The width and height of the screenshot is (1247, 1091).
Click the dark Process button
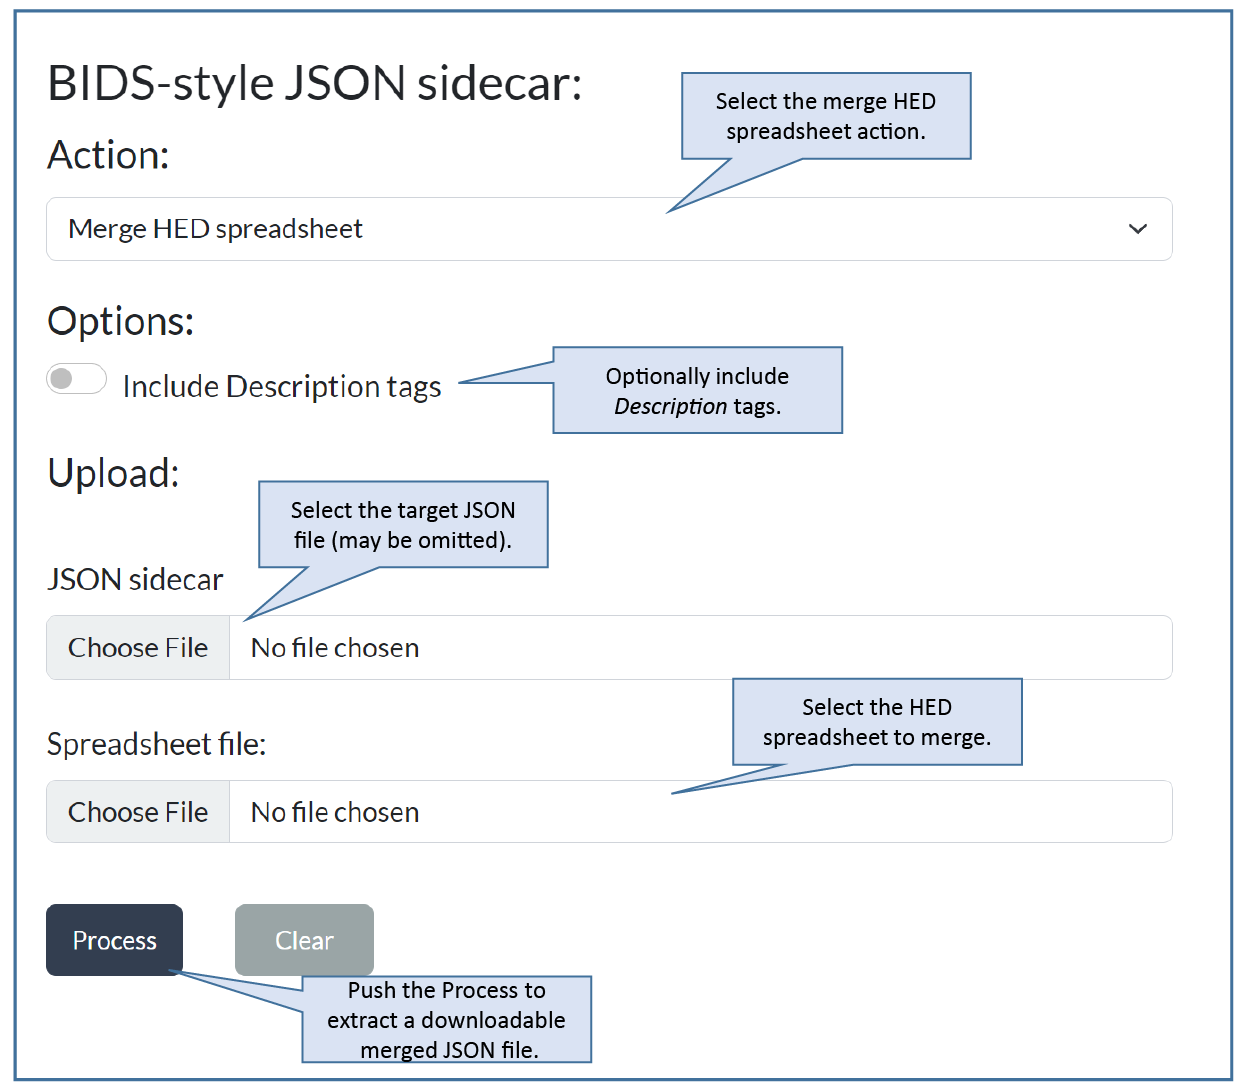(114, 940)
